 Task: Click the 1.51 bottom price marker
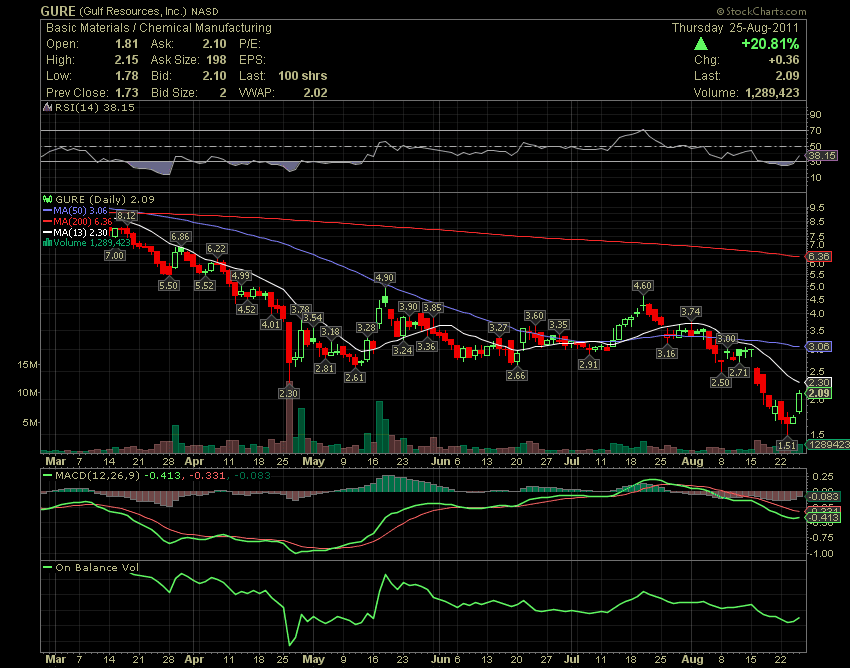coord(787,445)
